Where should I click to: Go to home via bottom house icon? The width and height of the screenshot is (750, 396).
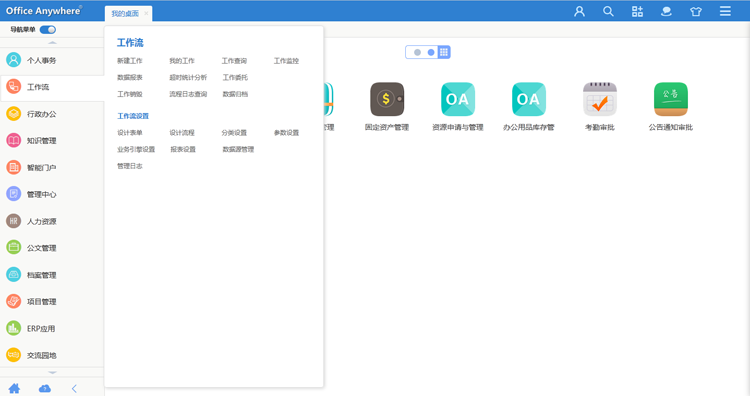pyautogui.click(x=14, y=388)
